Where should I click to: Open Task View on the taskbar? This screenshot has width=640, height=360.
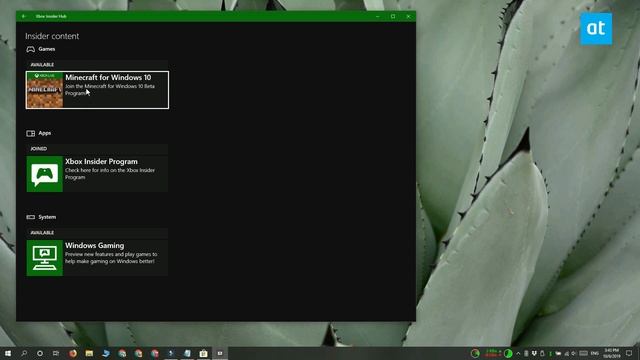coord(56,353)
